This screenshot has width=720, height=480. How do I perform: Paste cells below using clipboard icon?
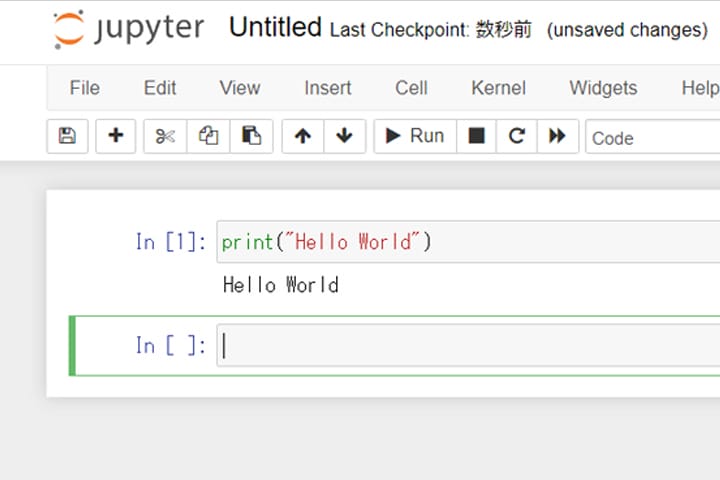click(251, 136)
